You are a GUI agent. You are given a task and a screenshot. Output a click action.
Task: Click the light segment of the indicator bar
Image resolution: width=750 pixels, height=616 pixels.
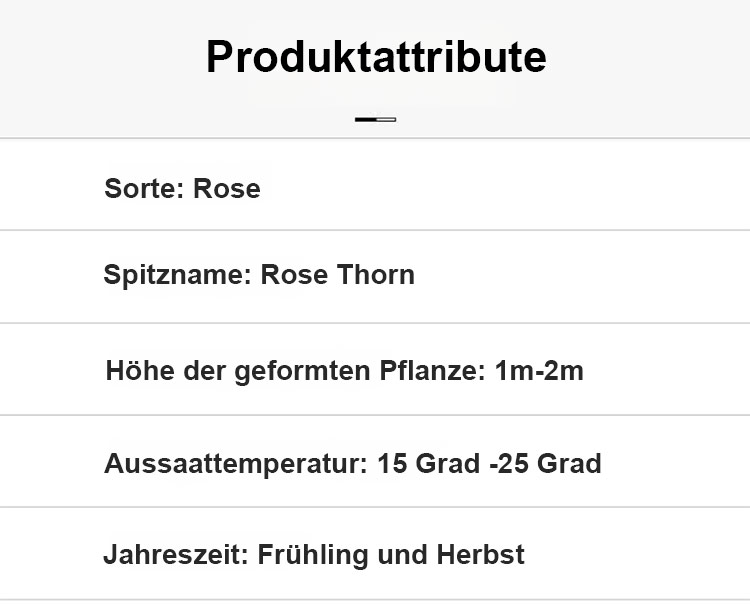pyautogui.click(x=386, y=120)
